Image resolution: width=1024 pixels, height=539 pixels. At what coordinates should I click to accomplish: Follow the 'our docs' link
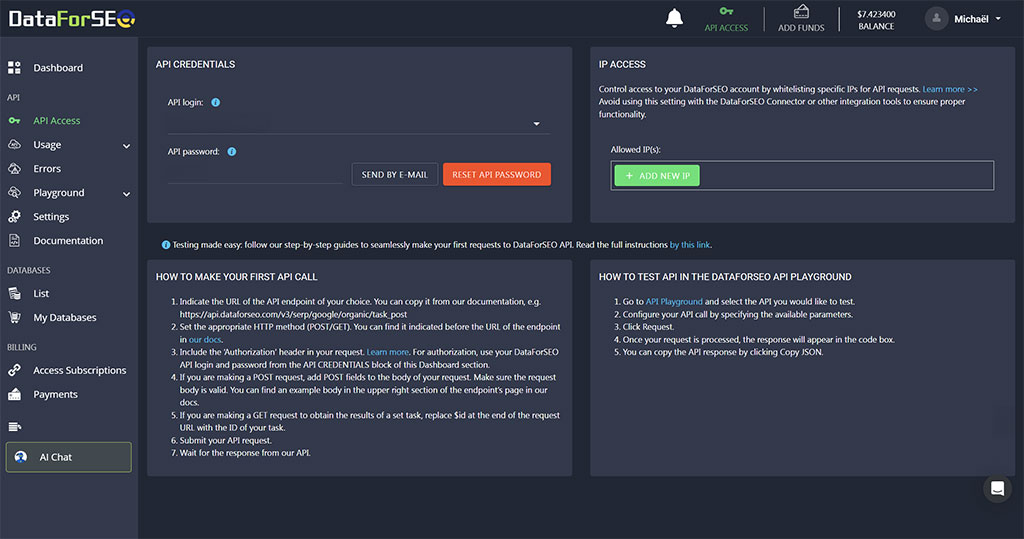click(x=205, y=339)
